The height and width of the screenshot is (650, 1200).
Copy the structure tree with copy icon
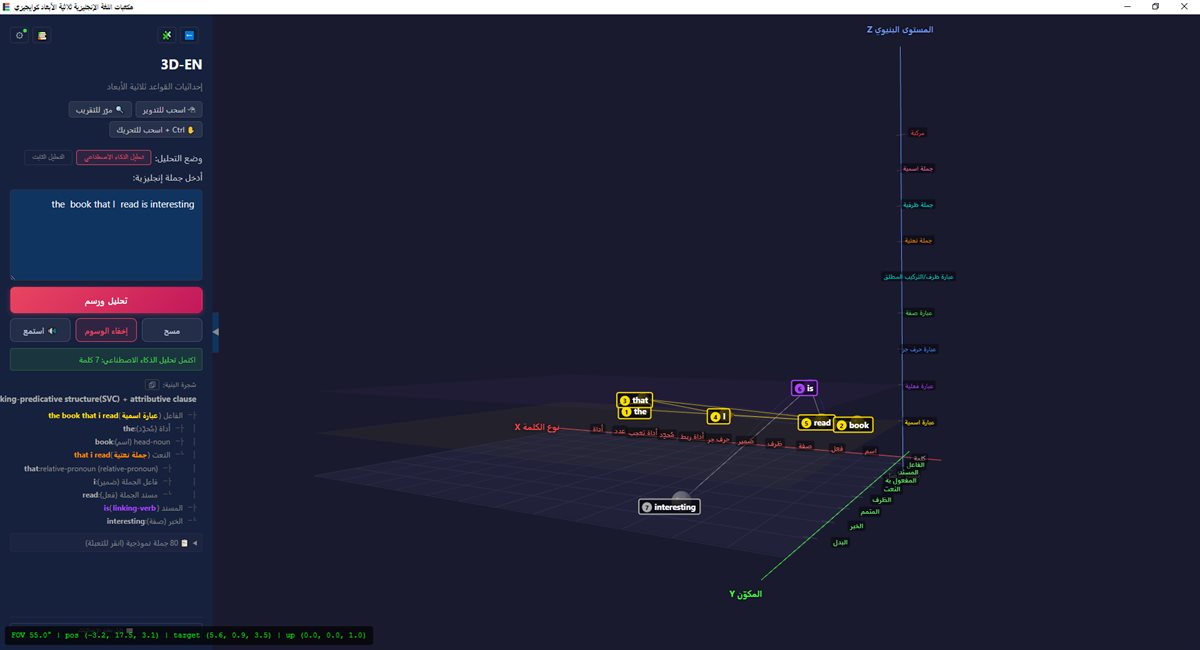151,384
